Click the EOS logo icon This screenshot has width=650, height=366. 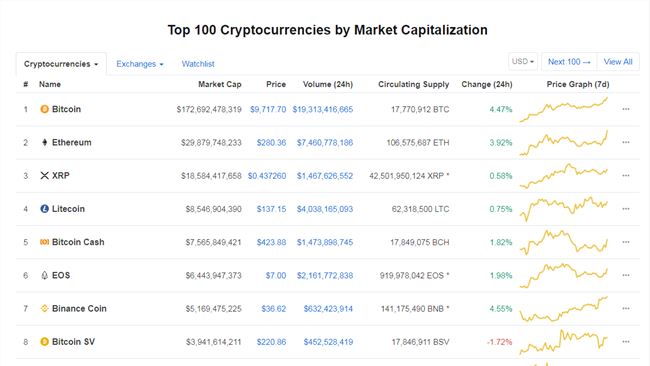(x=44, y=275)
